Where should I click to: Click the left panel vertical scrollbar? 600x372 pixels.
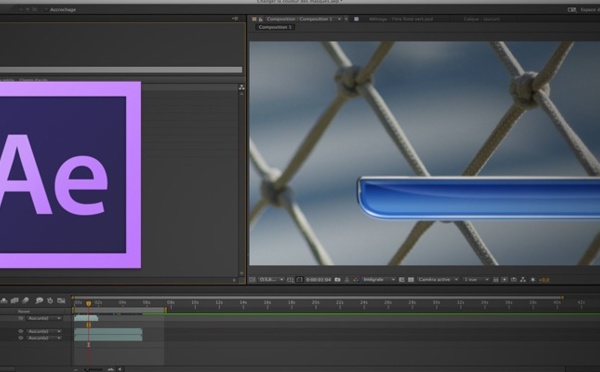tap(241, 183)
